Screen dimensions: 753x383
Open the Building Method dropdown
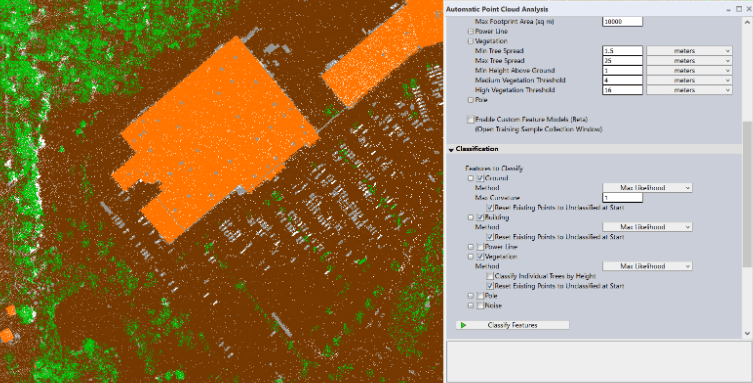pos(647,227)
